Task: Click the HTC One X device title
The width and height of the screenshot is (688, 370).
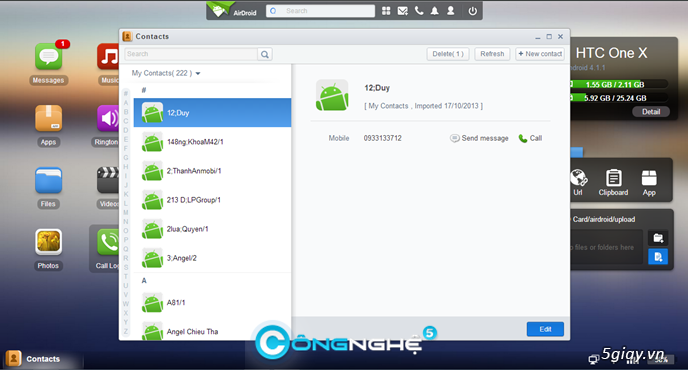Action: click(x=611, y=53)
